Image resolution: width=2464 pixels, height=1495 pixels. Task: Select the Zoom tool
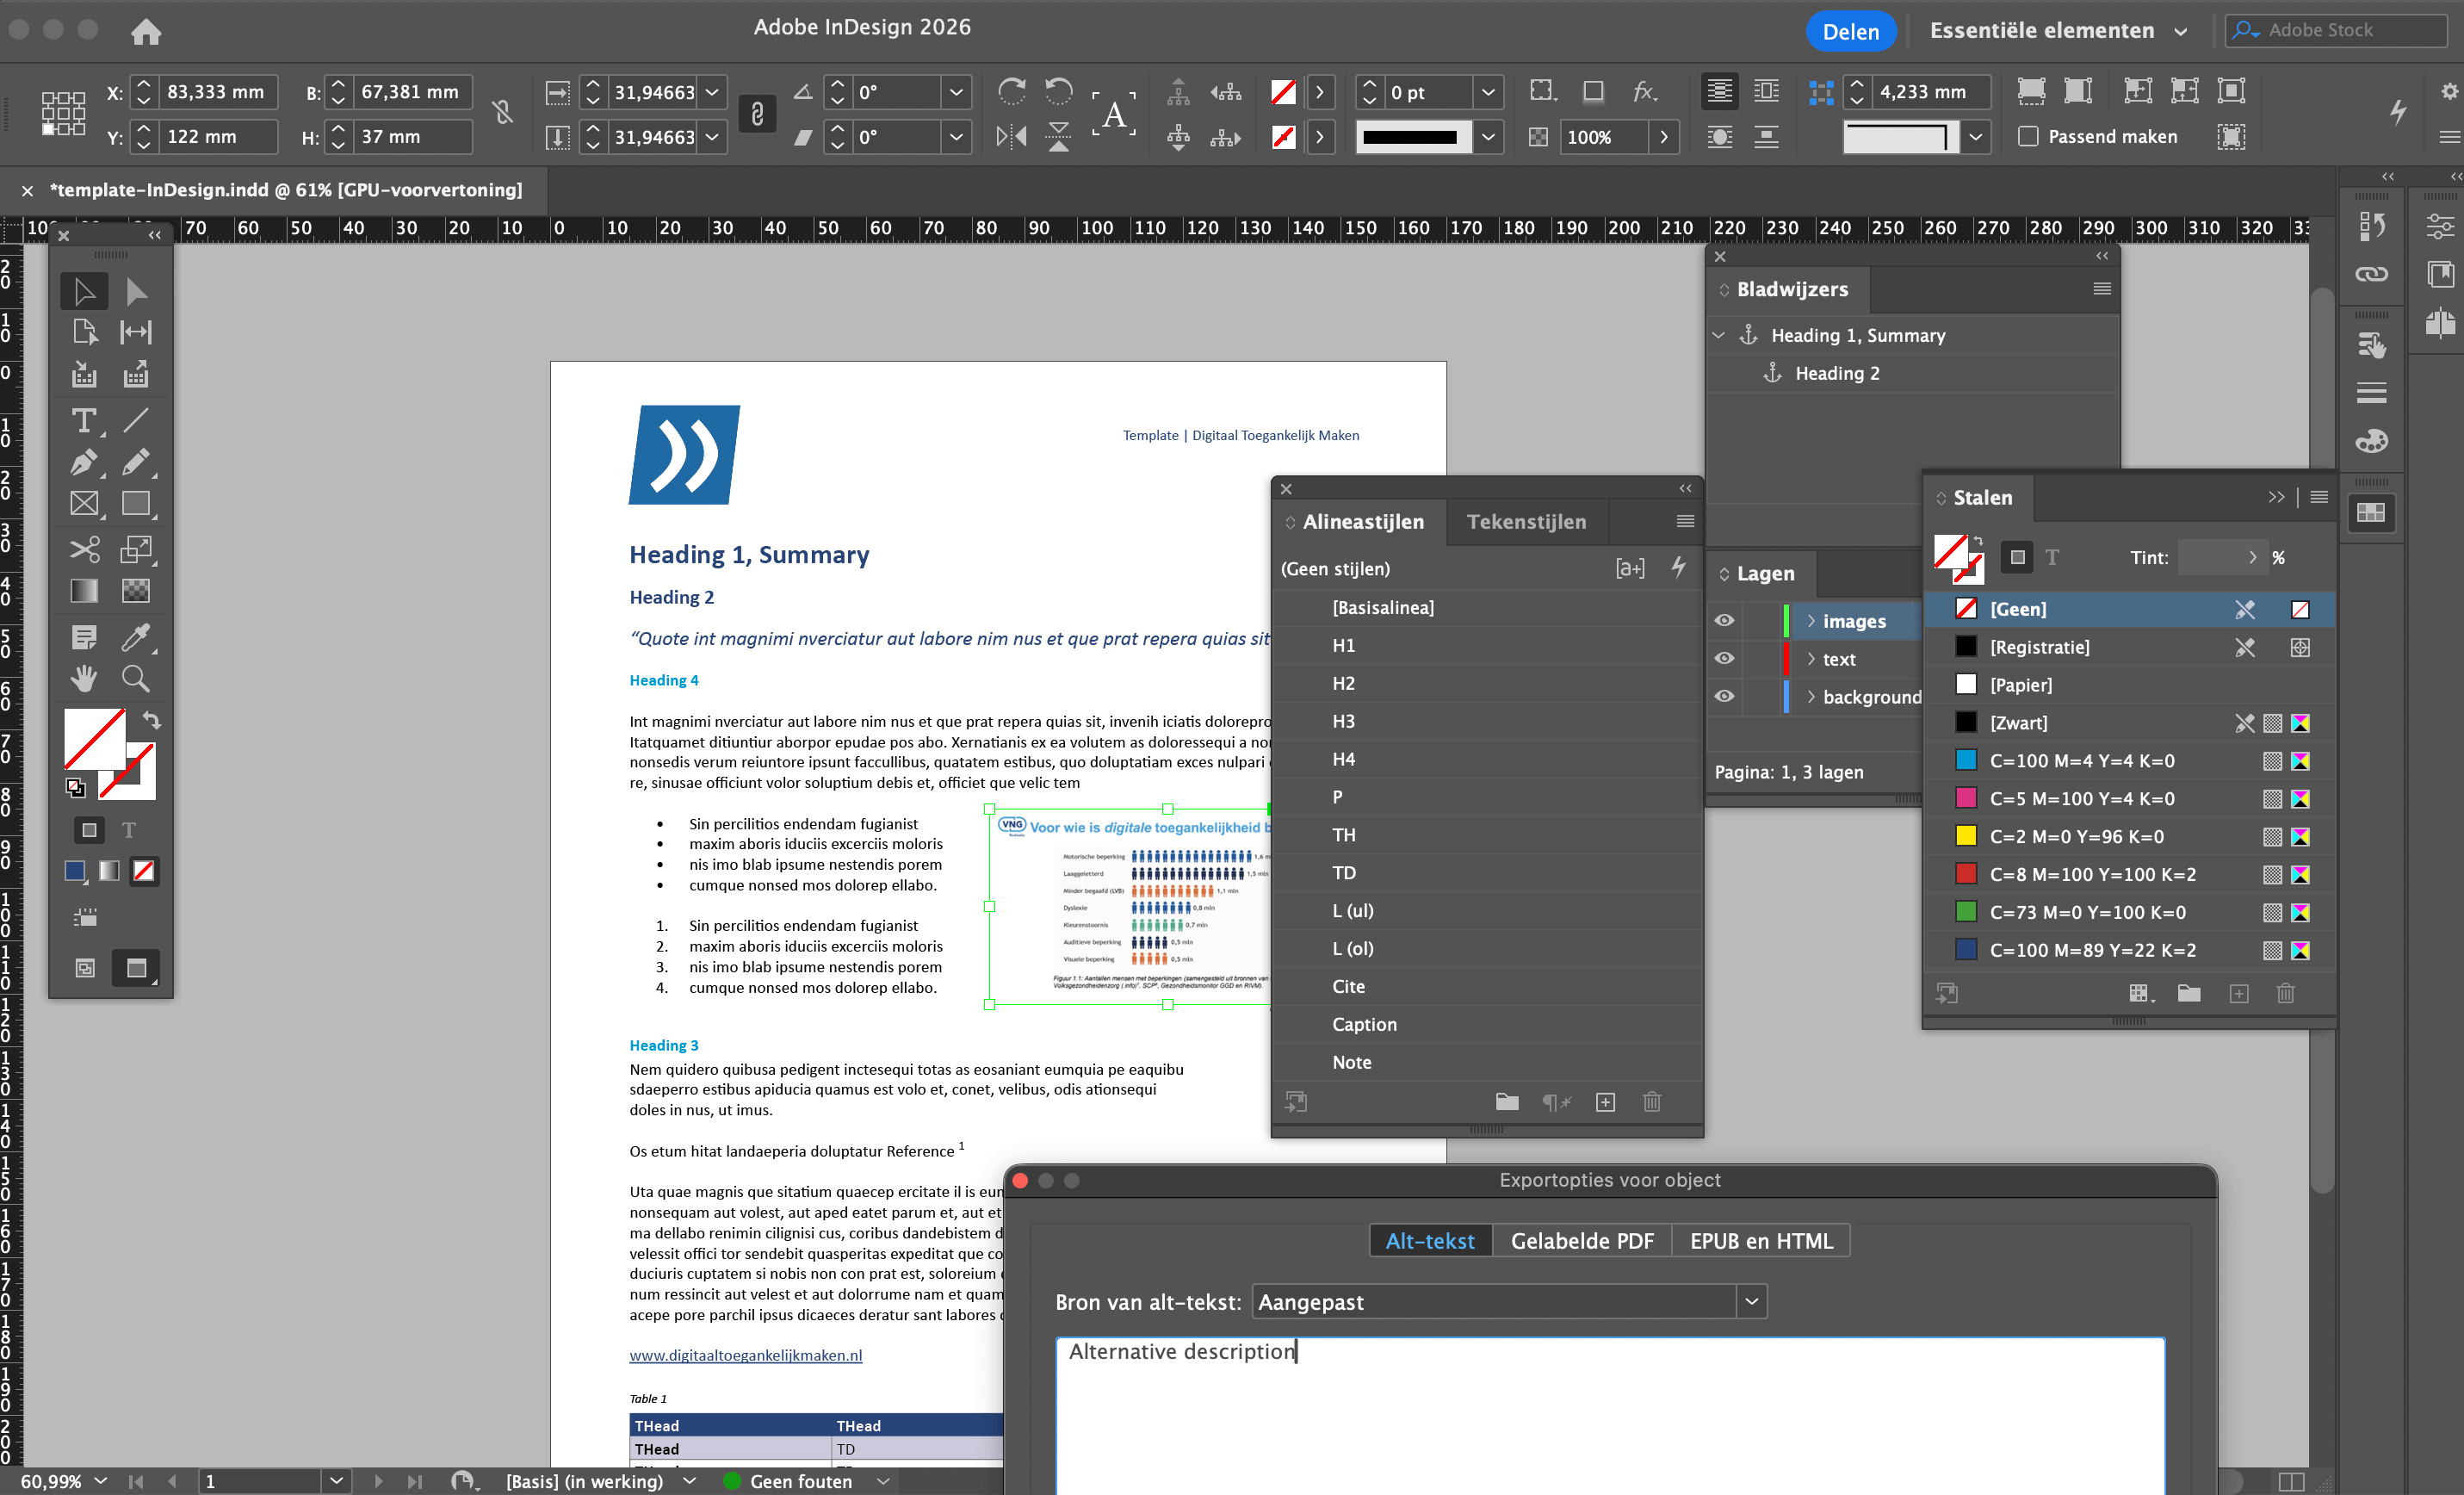136,678
